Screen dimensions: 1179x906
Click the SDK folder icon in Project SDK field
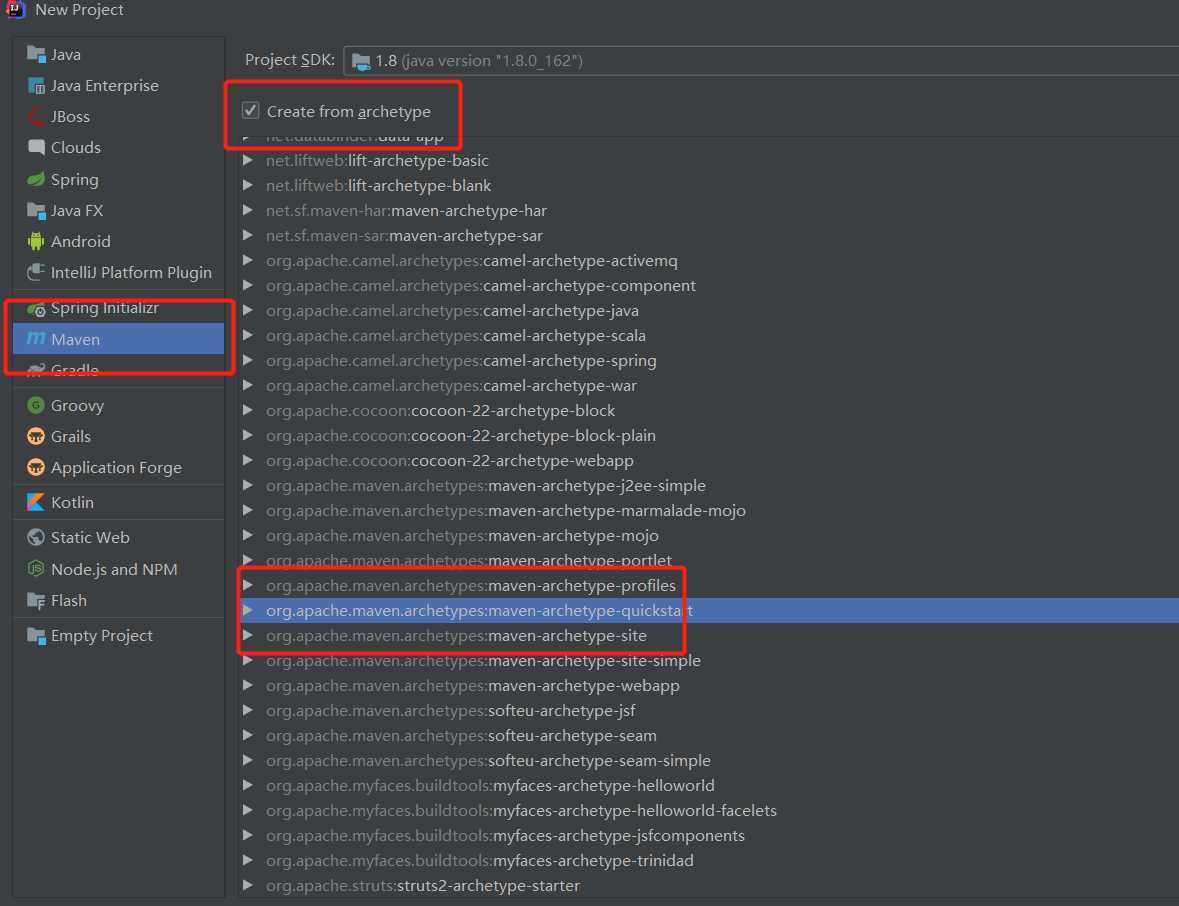coord(361,61)
